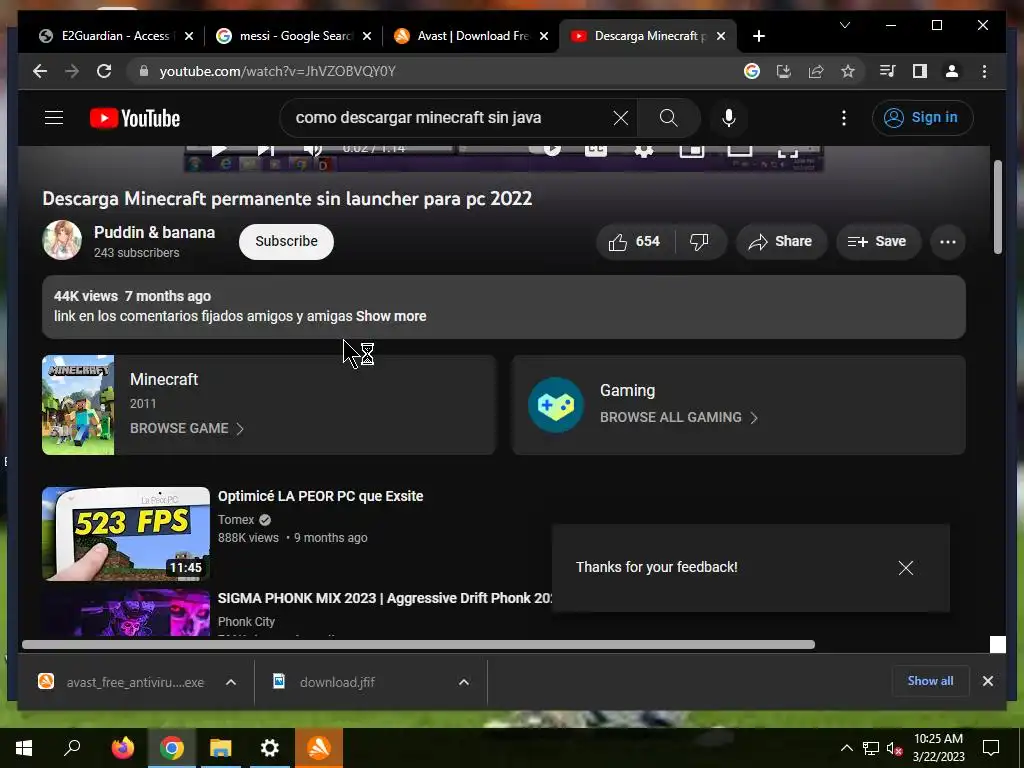This screenshot has width=1024, height=768.
Task: Open Puddin & banana channel avatar
Action: coord(62,240)
